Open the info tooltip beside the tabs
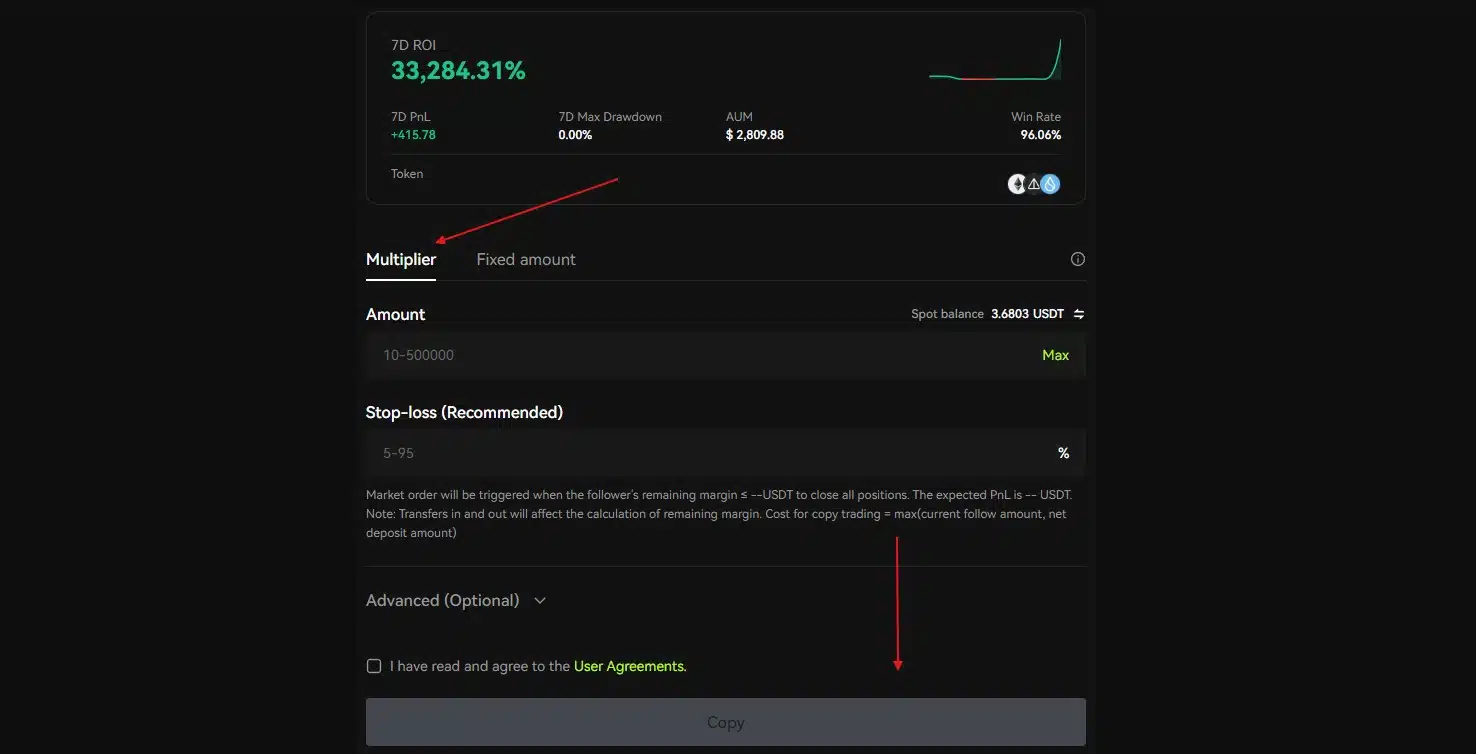 tap(1077, 259)
